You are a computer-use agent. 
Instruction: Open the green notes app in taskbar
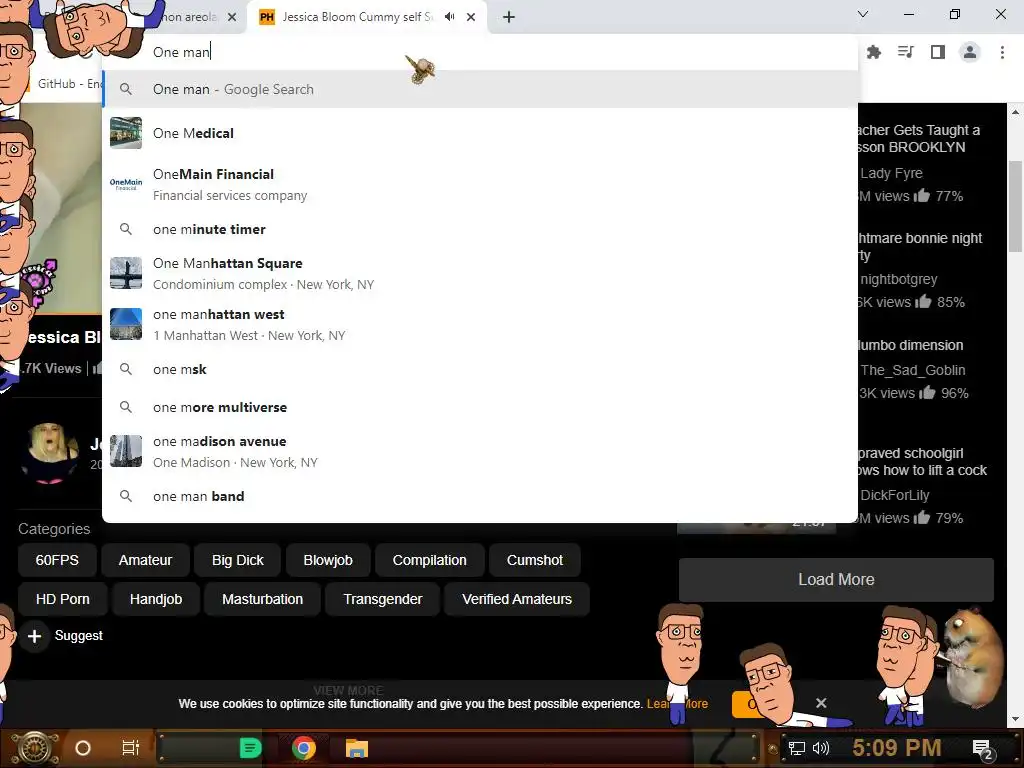pyautogui.click(x=250, y=748)
